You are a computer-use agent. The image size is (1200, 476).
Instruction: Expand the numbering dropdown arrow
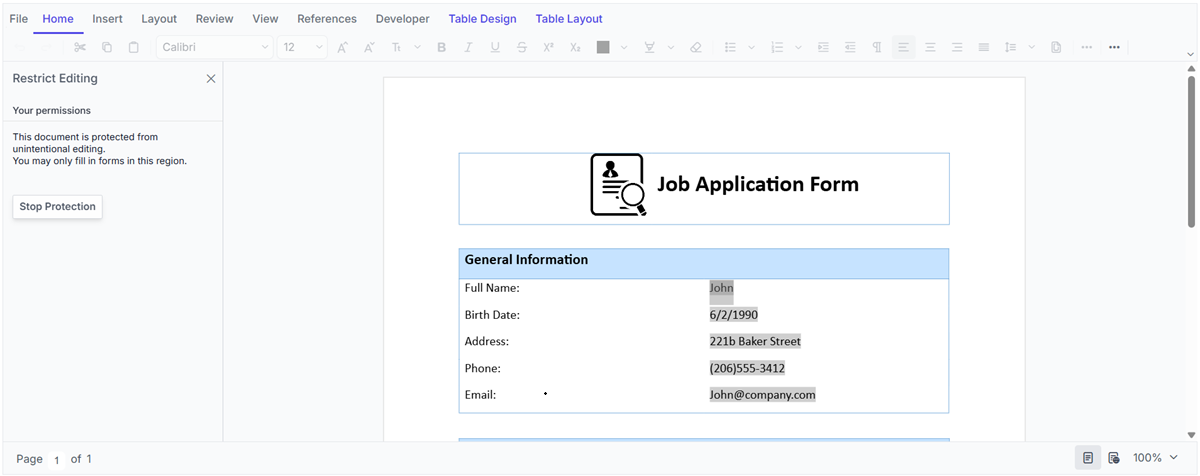coord(798,47)
